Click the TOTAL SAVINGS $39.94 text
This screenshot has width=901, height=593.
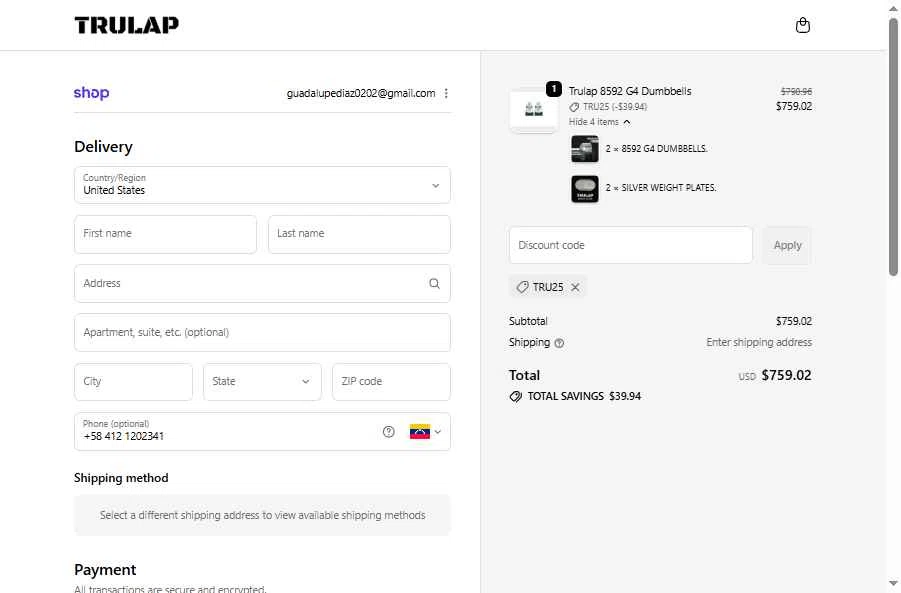coord(584,396)
